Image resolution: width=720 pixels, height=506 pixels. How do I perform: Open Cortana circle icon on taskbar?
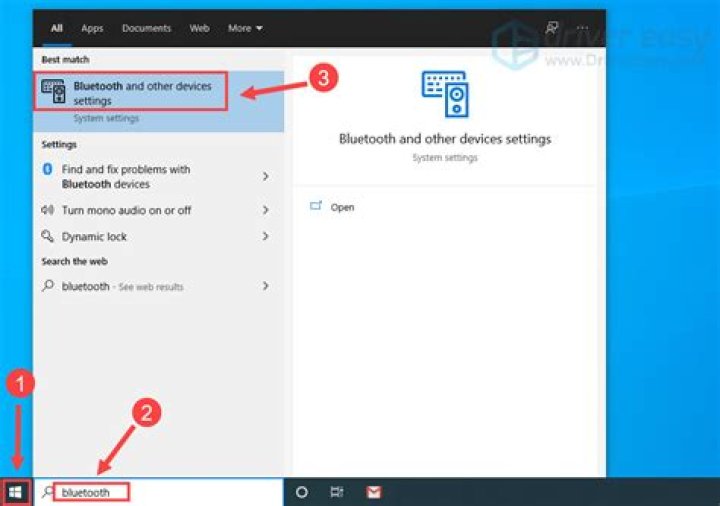pos(301,492)
